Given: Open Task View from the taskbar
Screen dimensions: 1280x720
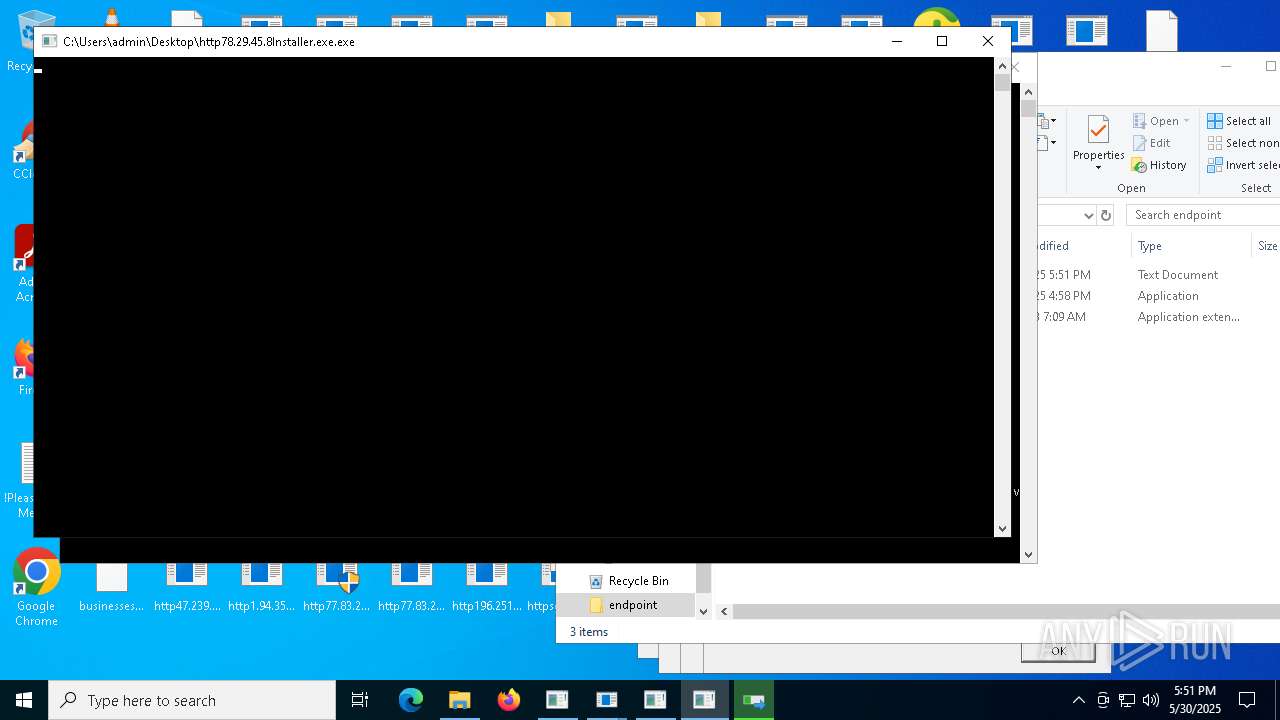Looking at the screenshot, I should 360,700.
